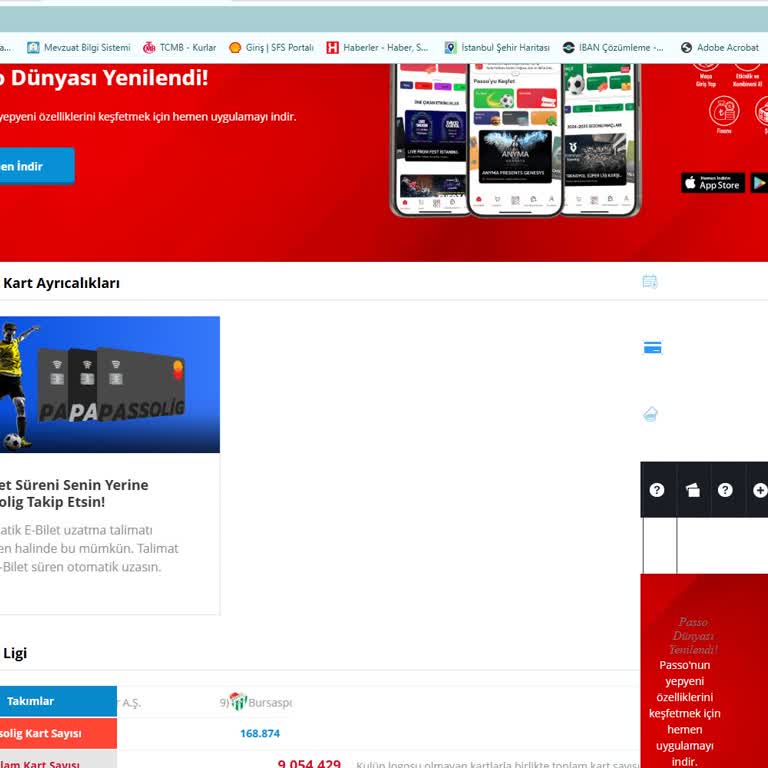The width and height of the screenshot is (768, 768).
Task: Click first question mark icon in dark bar
Action: (x=657, y=490)
